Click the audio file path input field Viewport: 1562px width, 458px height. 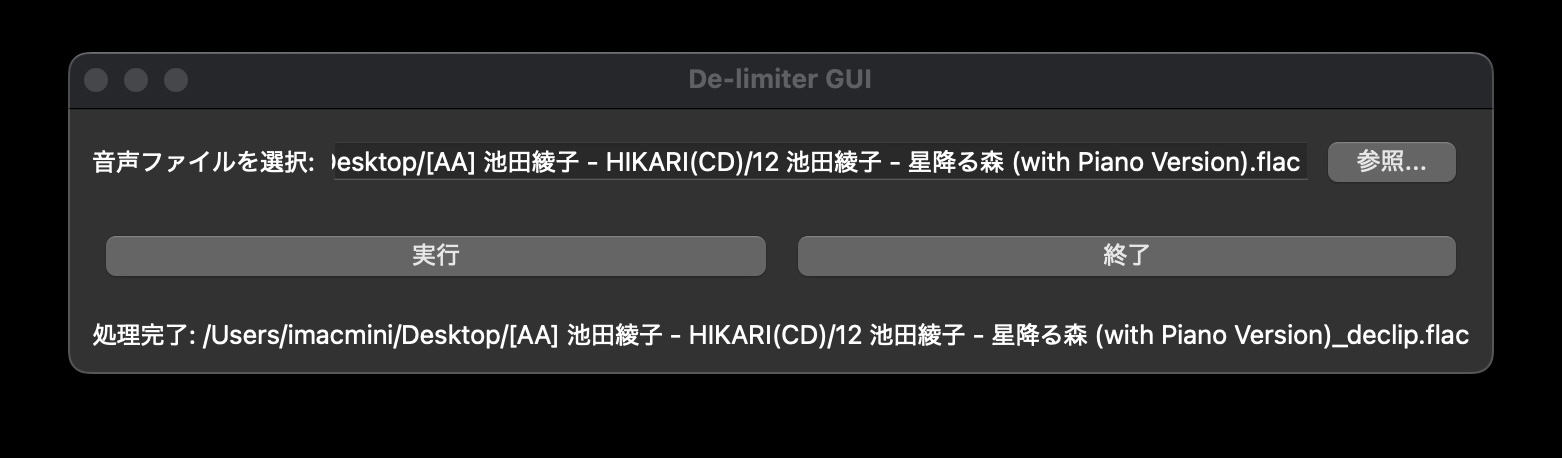point(820,163)
